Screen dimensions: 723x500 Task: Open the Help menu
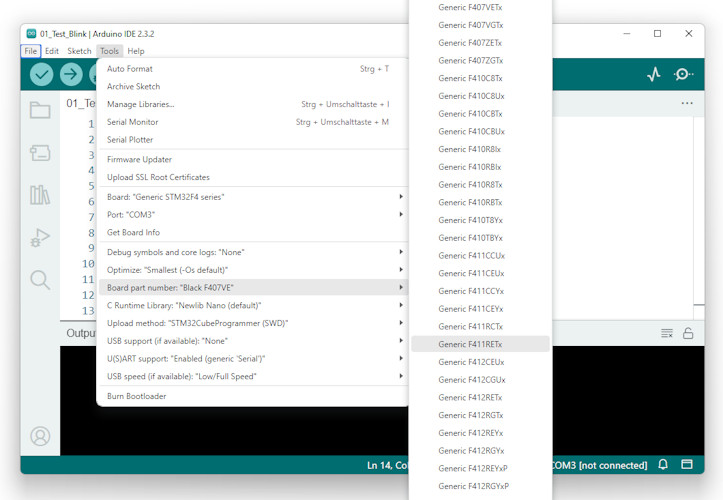coord(136,51)
